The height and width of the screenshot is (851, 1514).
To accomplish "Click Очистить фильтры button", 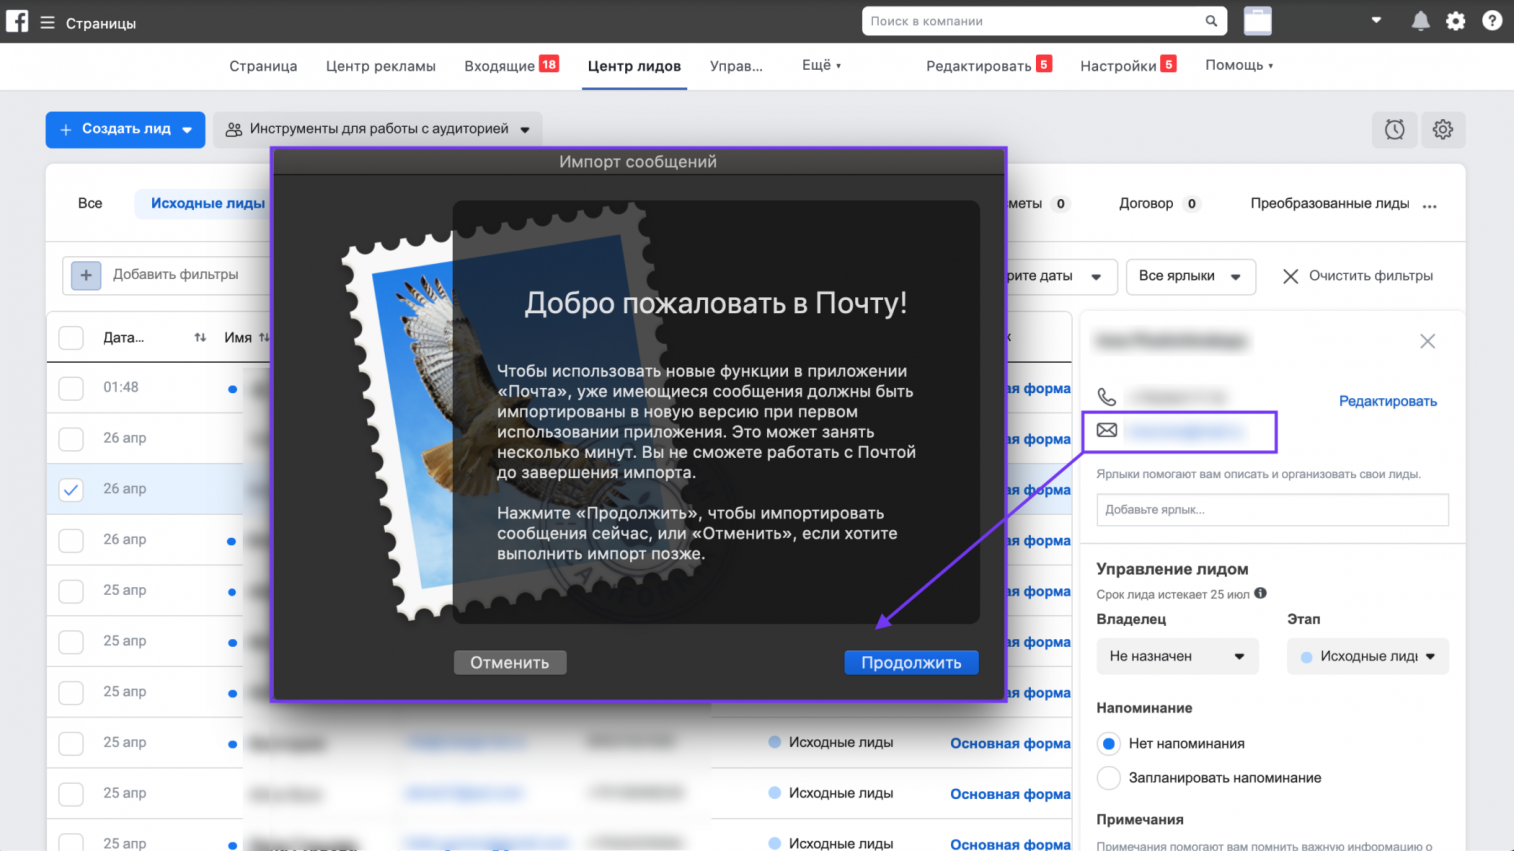I will coord(1358,276).
